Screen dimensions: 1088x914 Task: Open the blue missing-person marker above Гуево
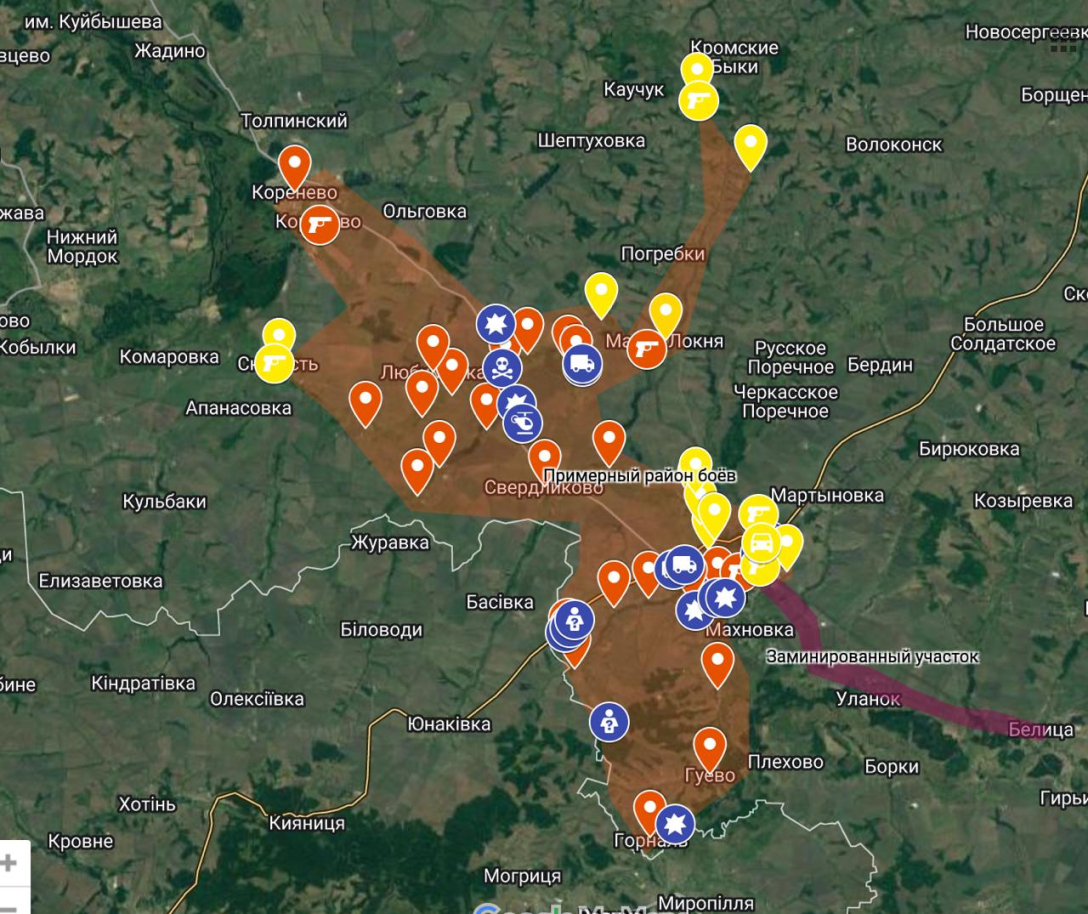[x=608, y=721]
